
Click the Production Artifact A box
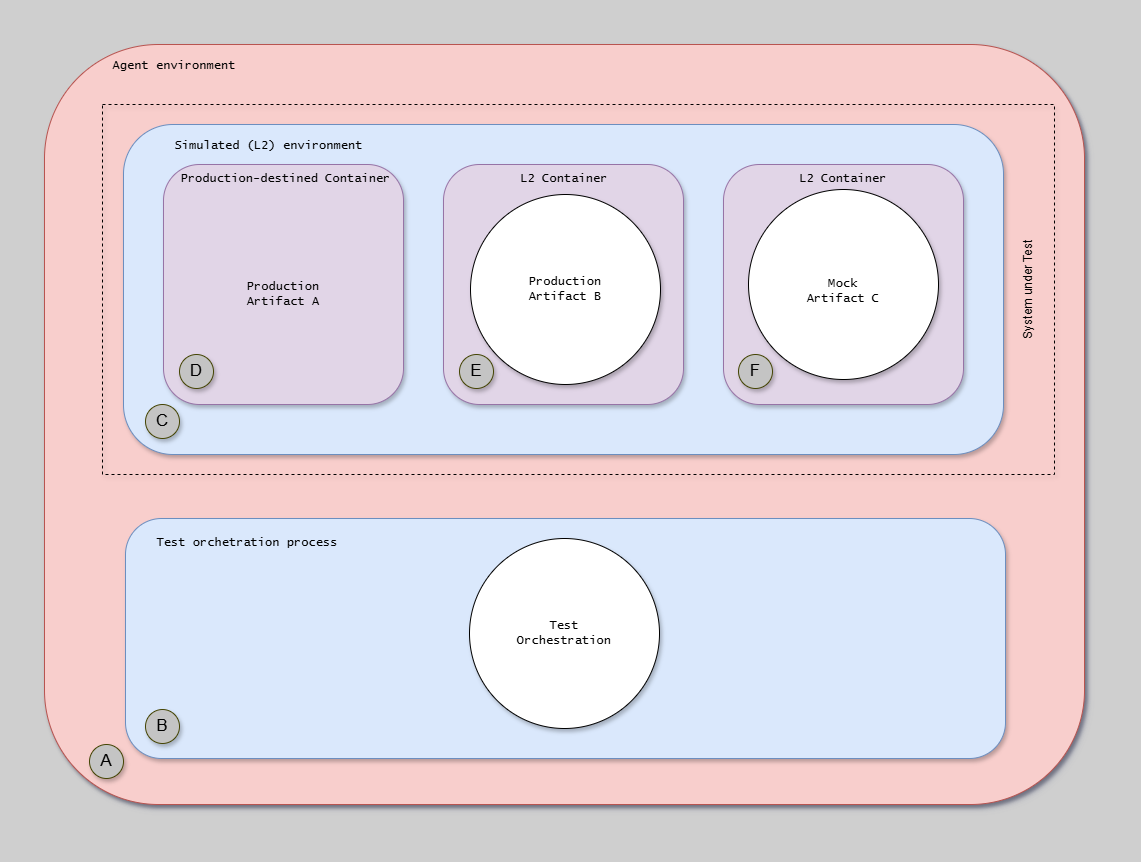coord(284,293)
